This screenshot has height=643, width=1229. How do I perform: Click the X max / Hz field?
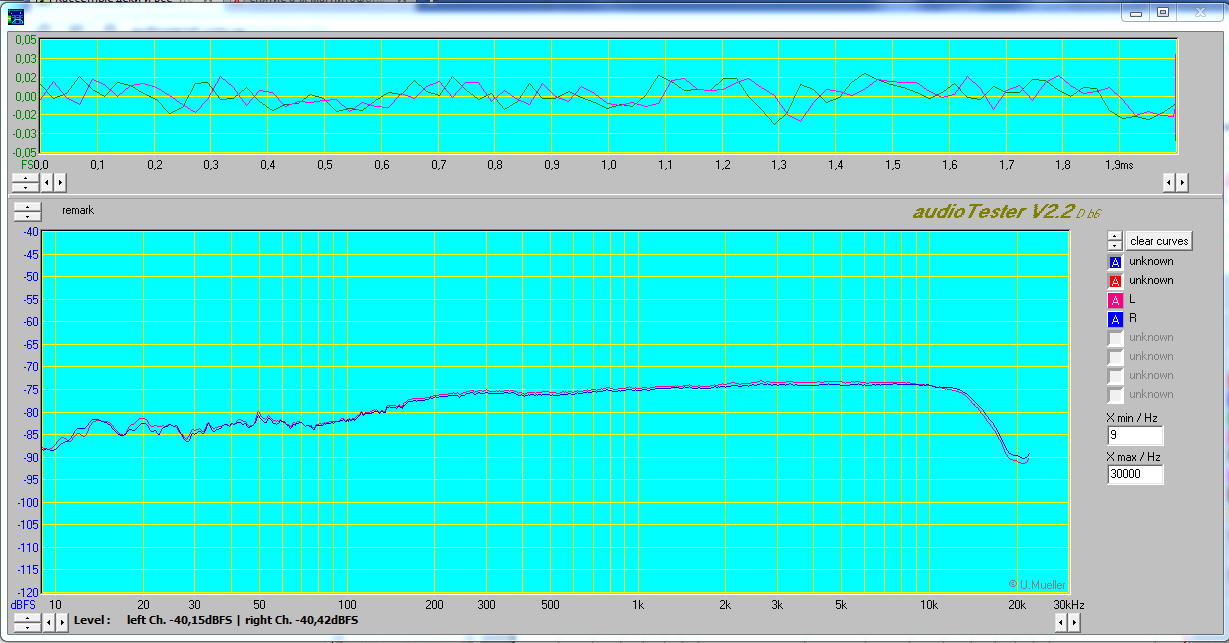[x=1135, y=475]
